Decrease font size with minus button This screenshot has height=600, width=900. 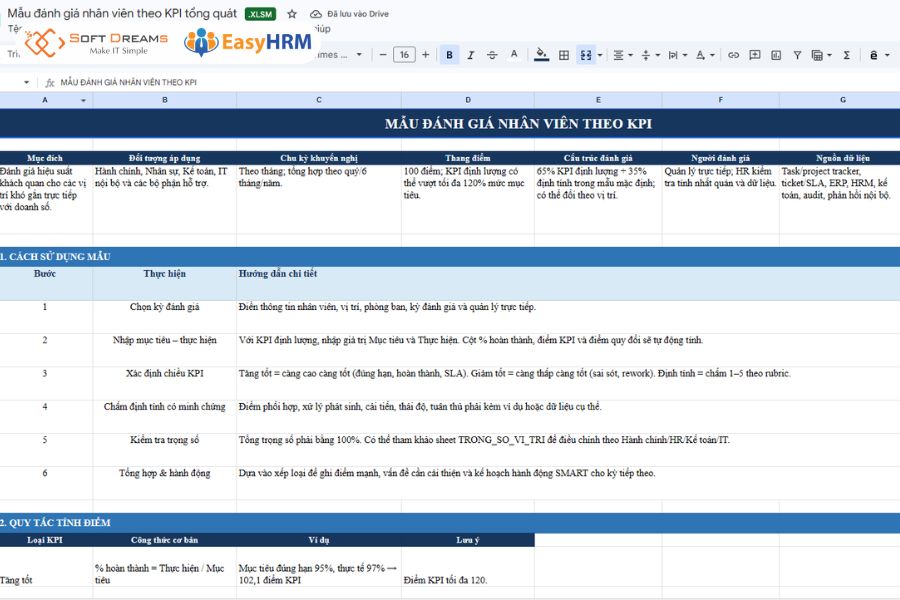click(x=383, y=55)
